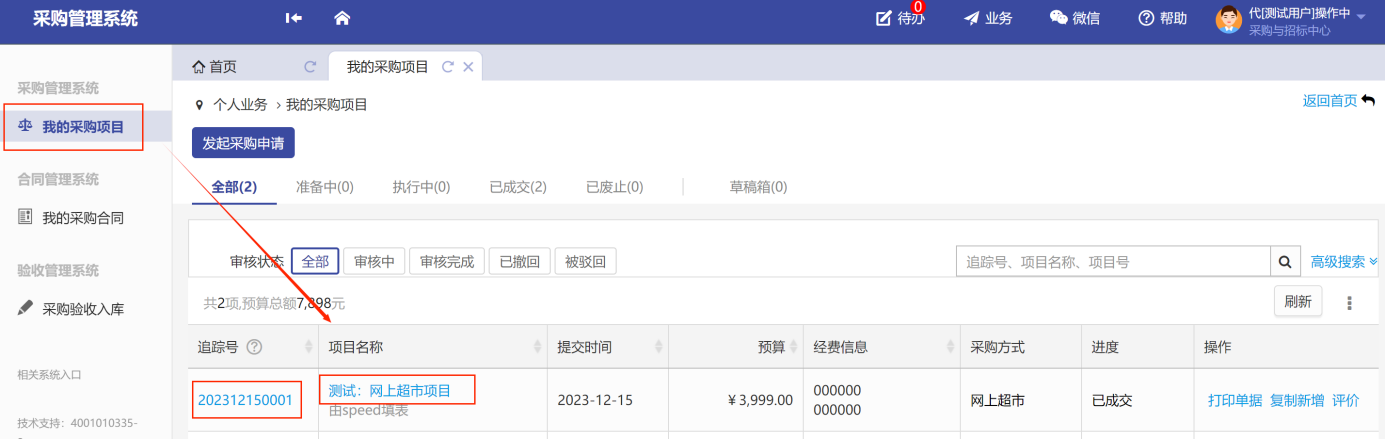Image resolution: width=1385 pixels, height=439 pixels.
Task: Open the 待办 todo notifications
Action: 899,18
